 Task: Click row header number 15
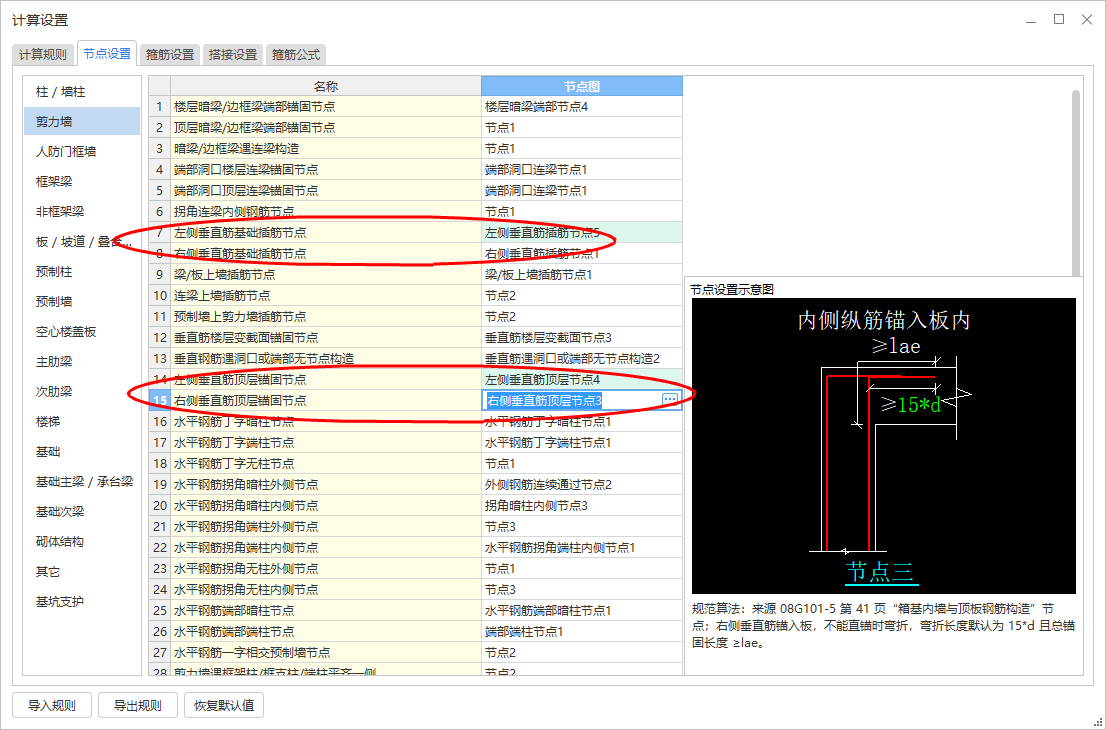[160, 401]
